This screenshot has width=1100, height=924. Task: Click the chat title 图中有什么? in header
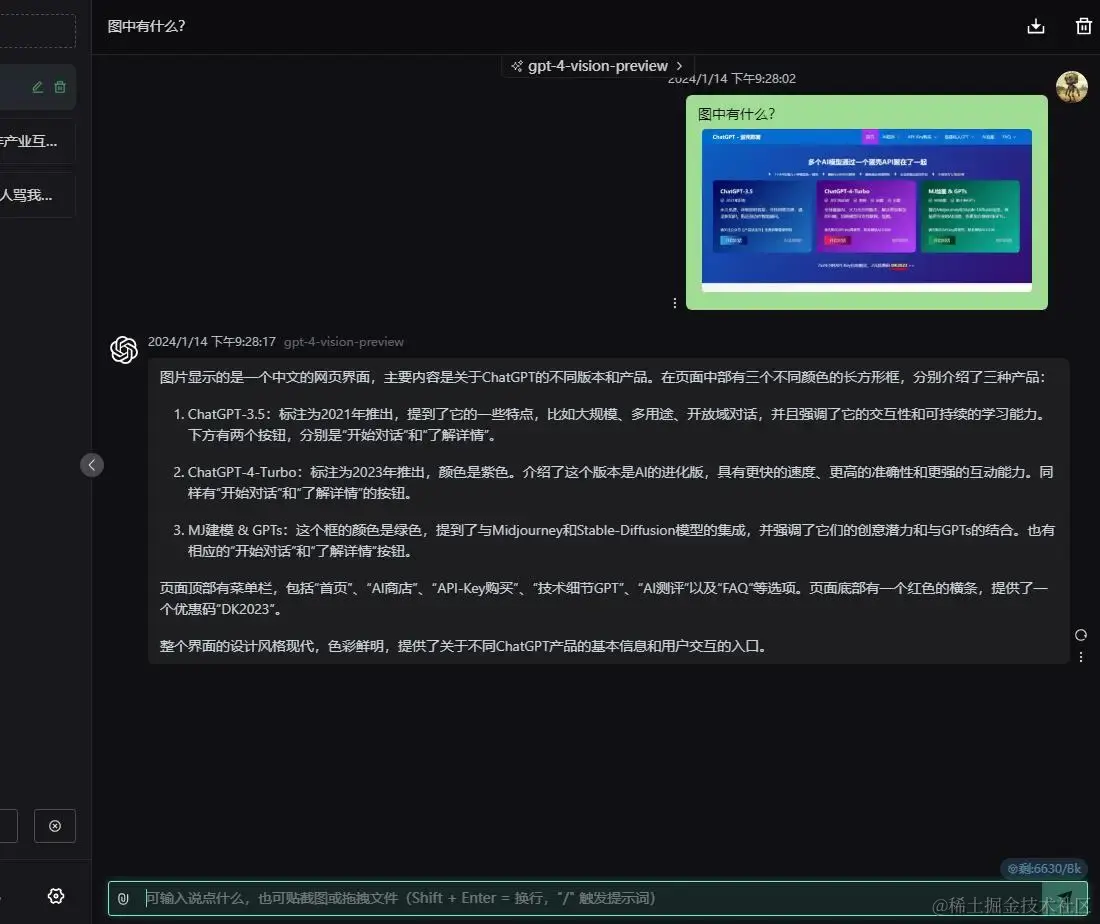tap(146, 27)
